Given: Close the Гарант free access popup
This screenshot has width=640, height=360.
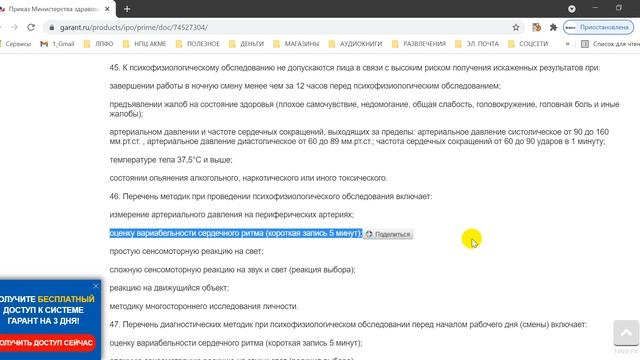Looking at the screenshot, I should coord(96,286).
